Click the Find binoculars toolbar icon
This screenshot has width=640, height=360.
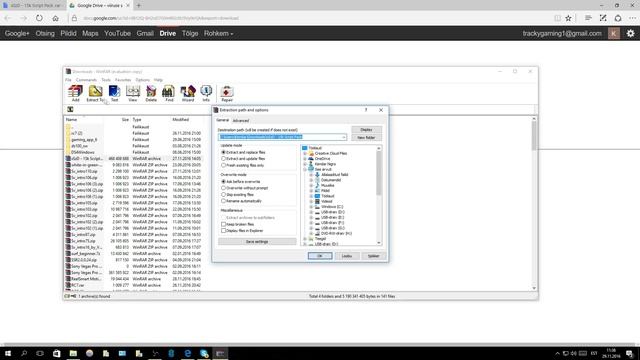point(169,93)
